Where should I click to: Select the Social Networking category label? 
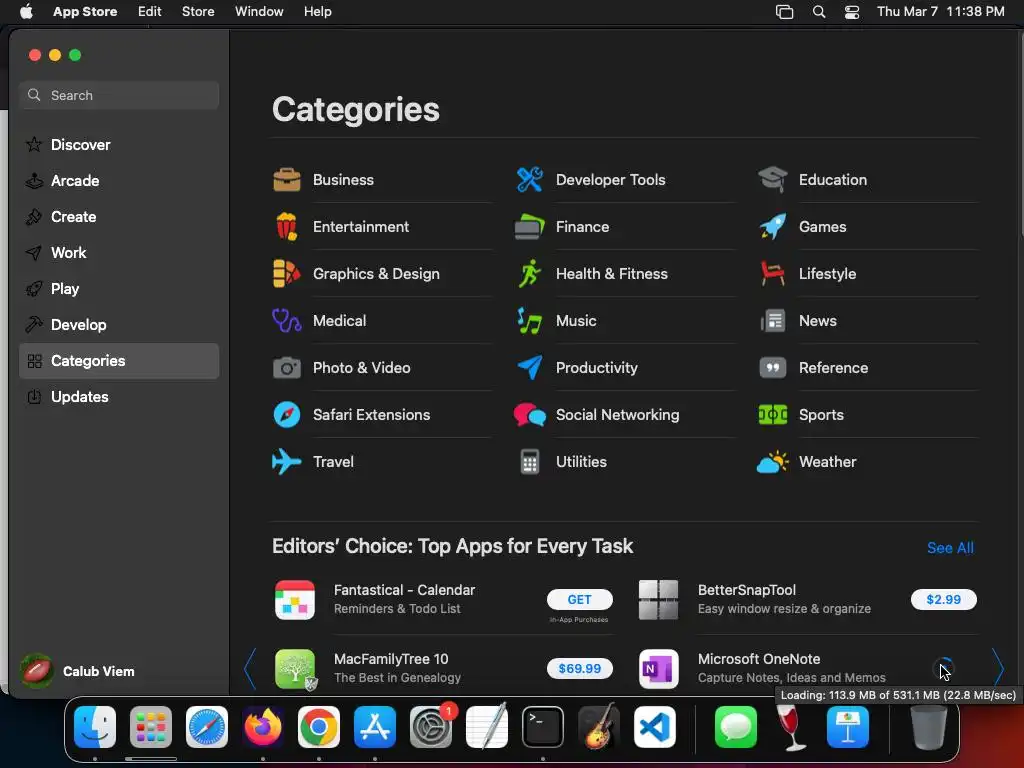pyautogui.click(x=617, y=415)
